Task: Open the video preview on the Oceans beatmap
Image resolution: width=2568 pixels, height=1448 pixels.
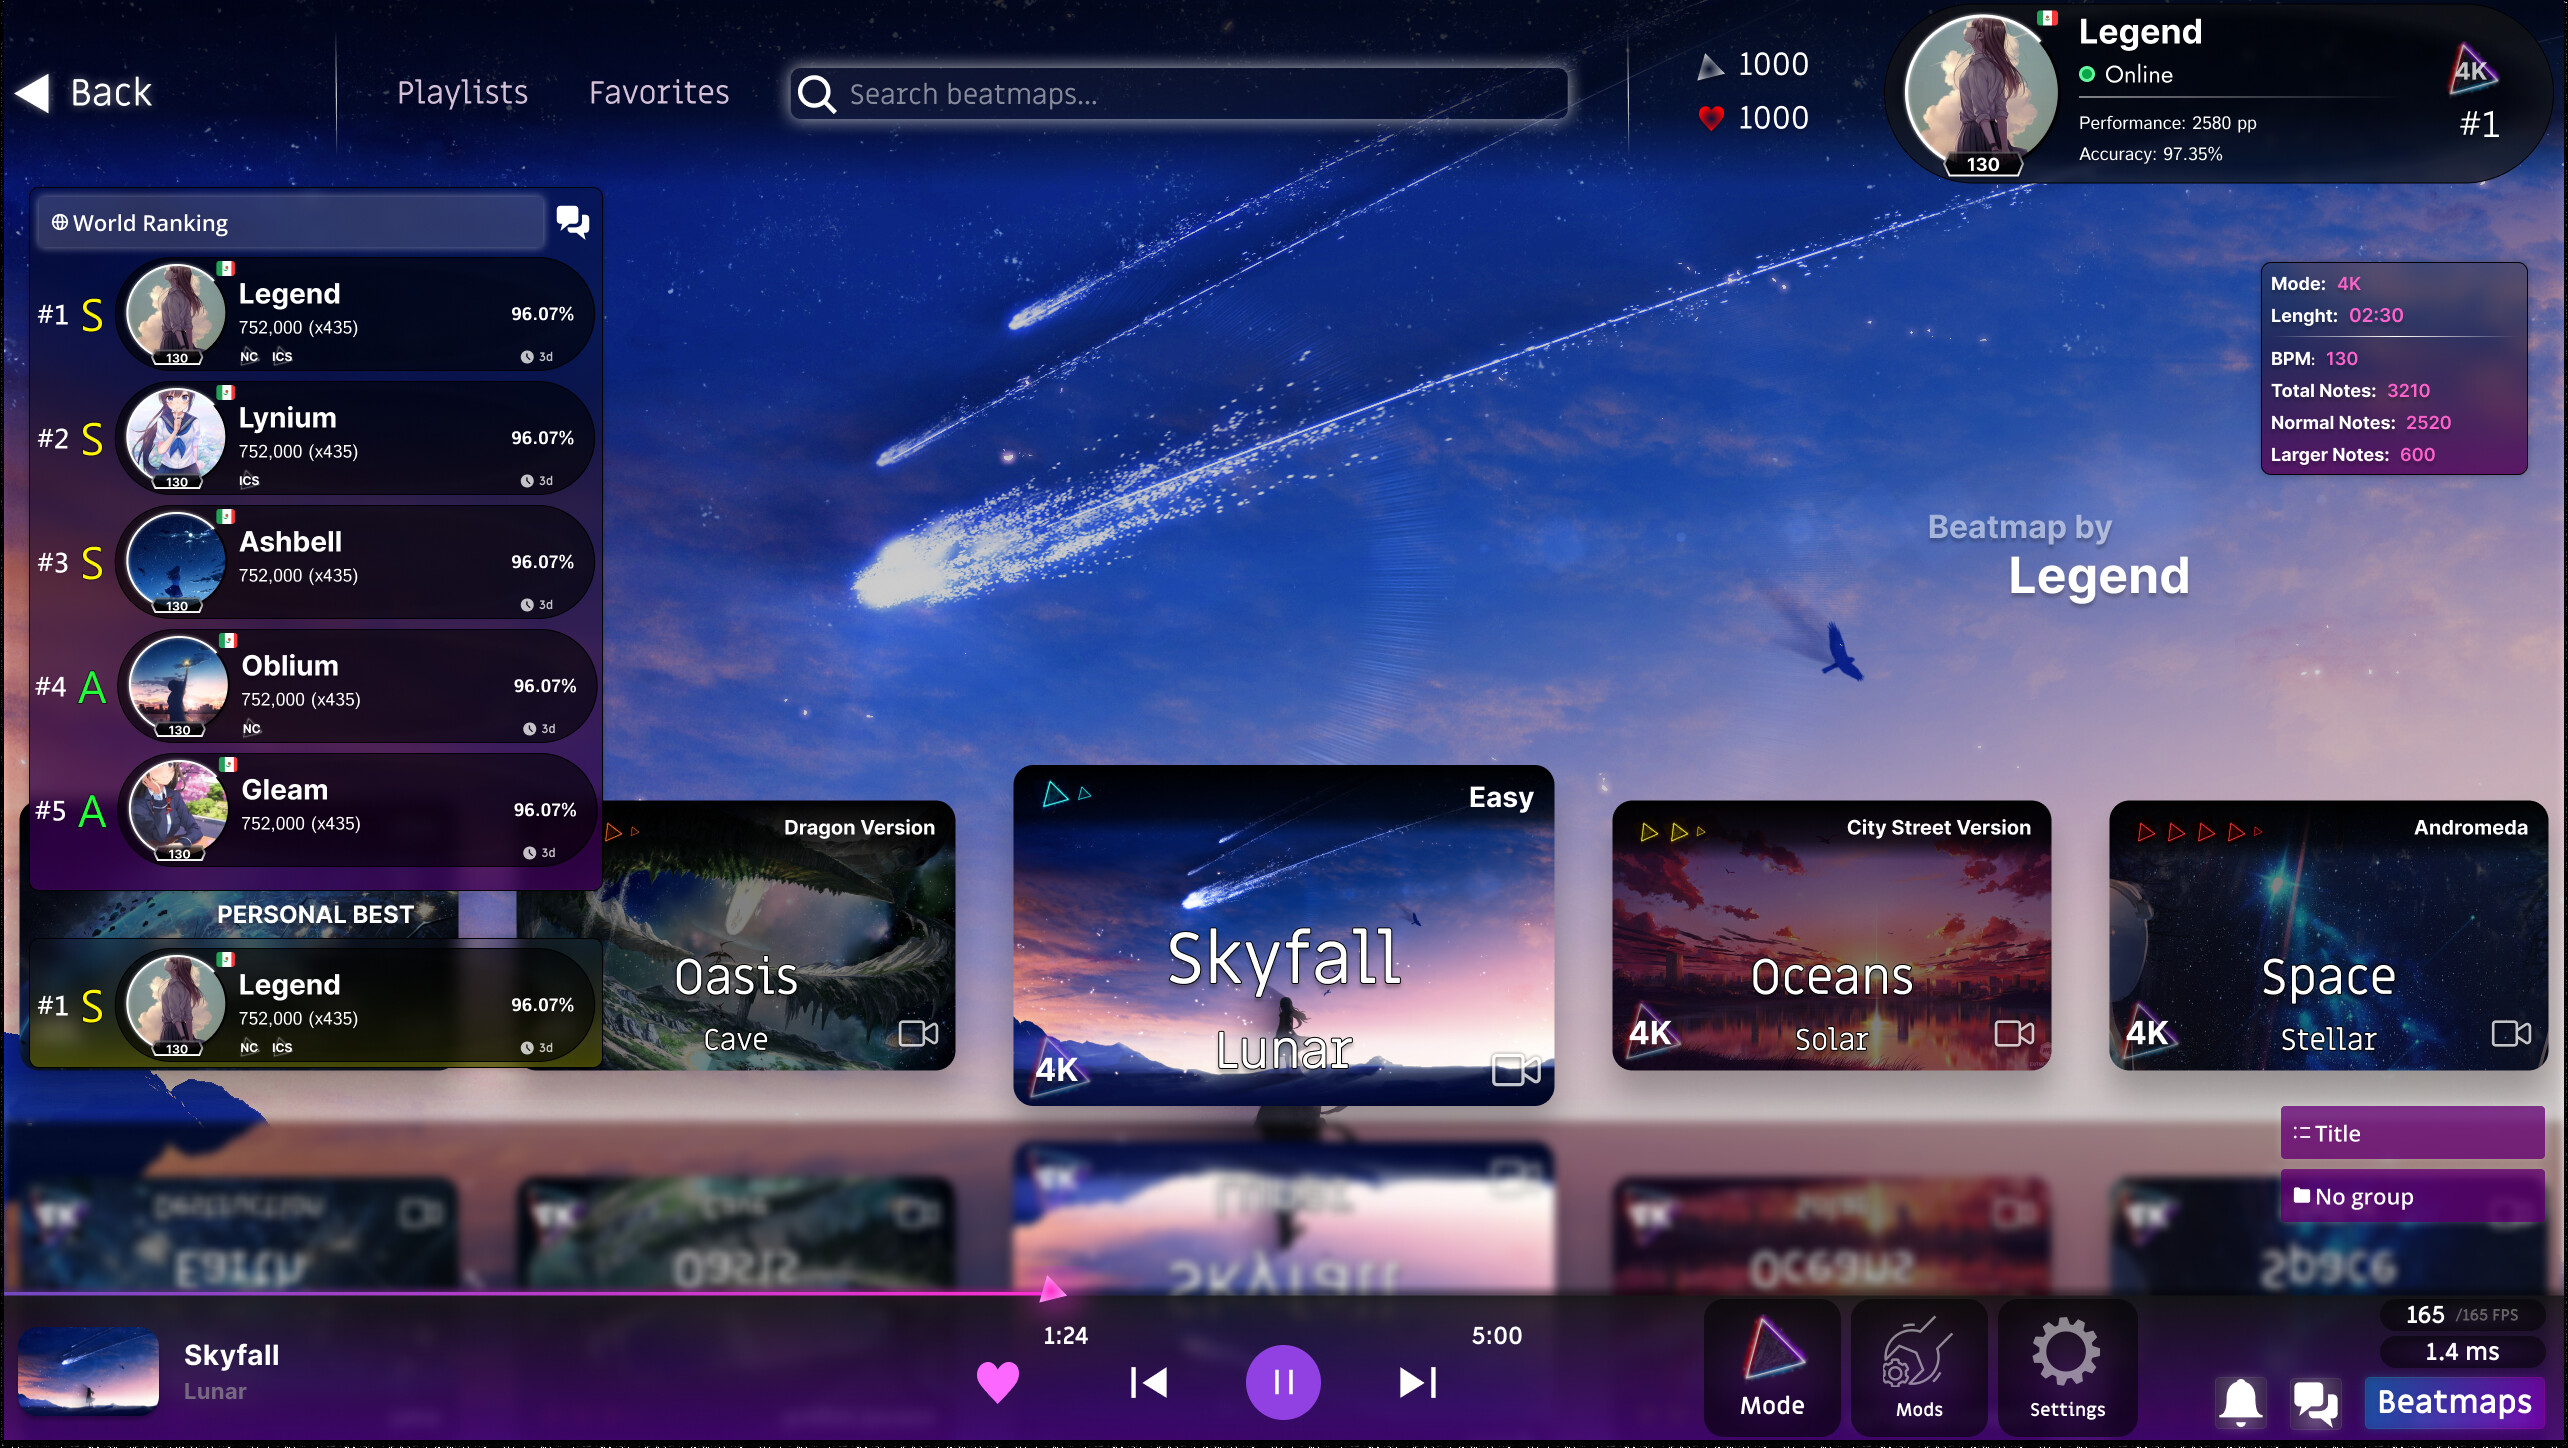Action: (x=2012, y=1034)
